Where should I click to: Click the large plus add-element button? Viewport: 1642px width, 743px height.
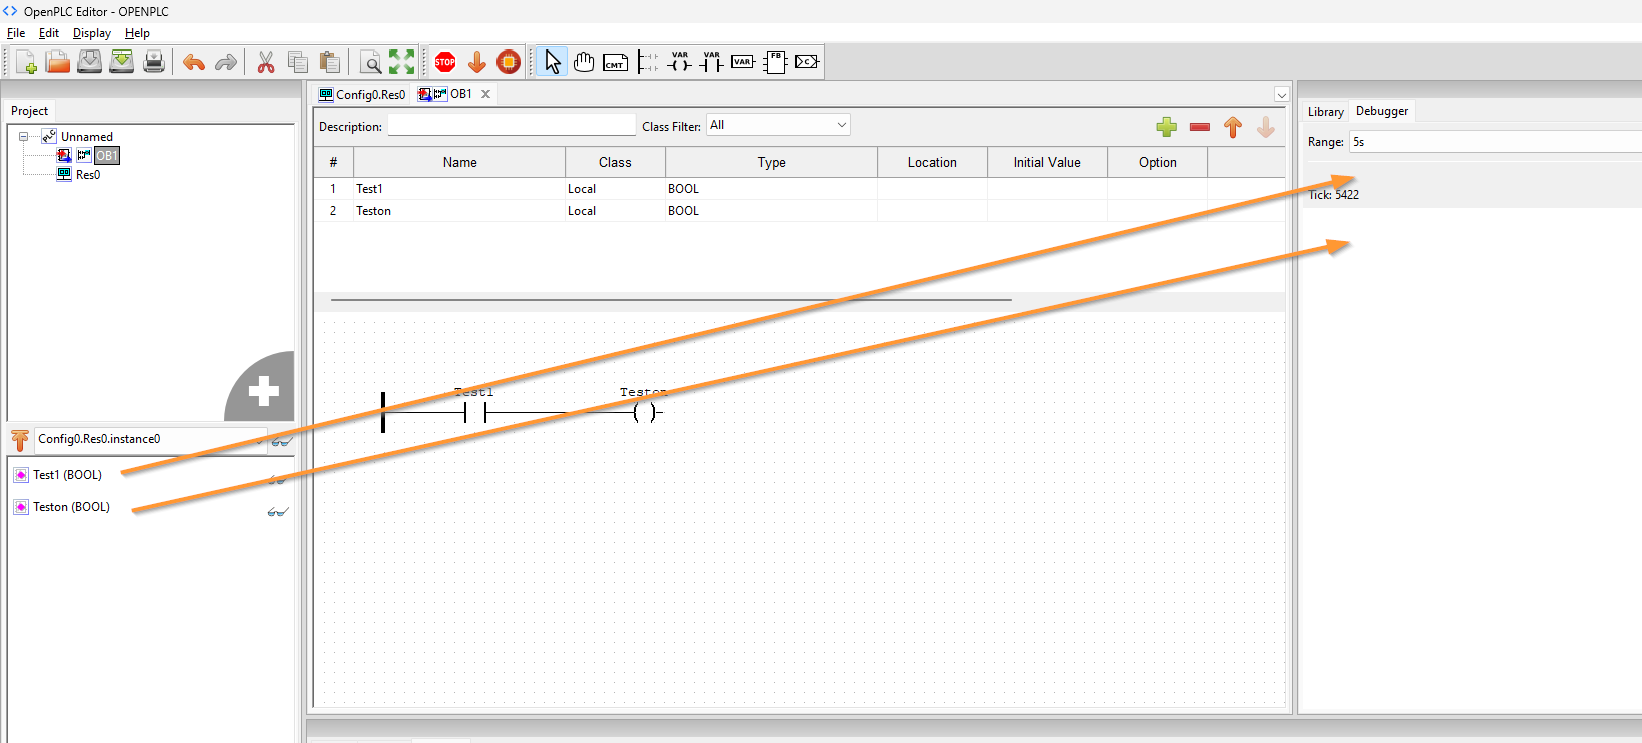click(264, 391)
